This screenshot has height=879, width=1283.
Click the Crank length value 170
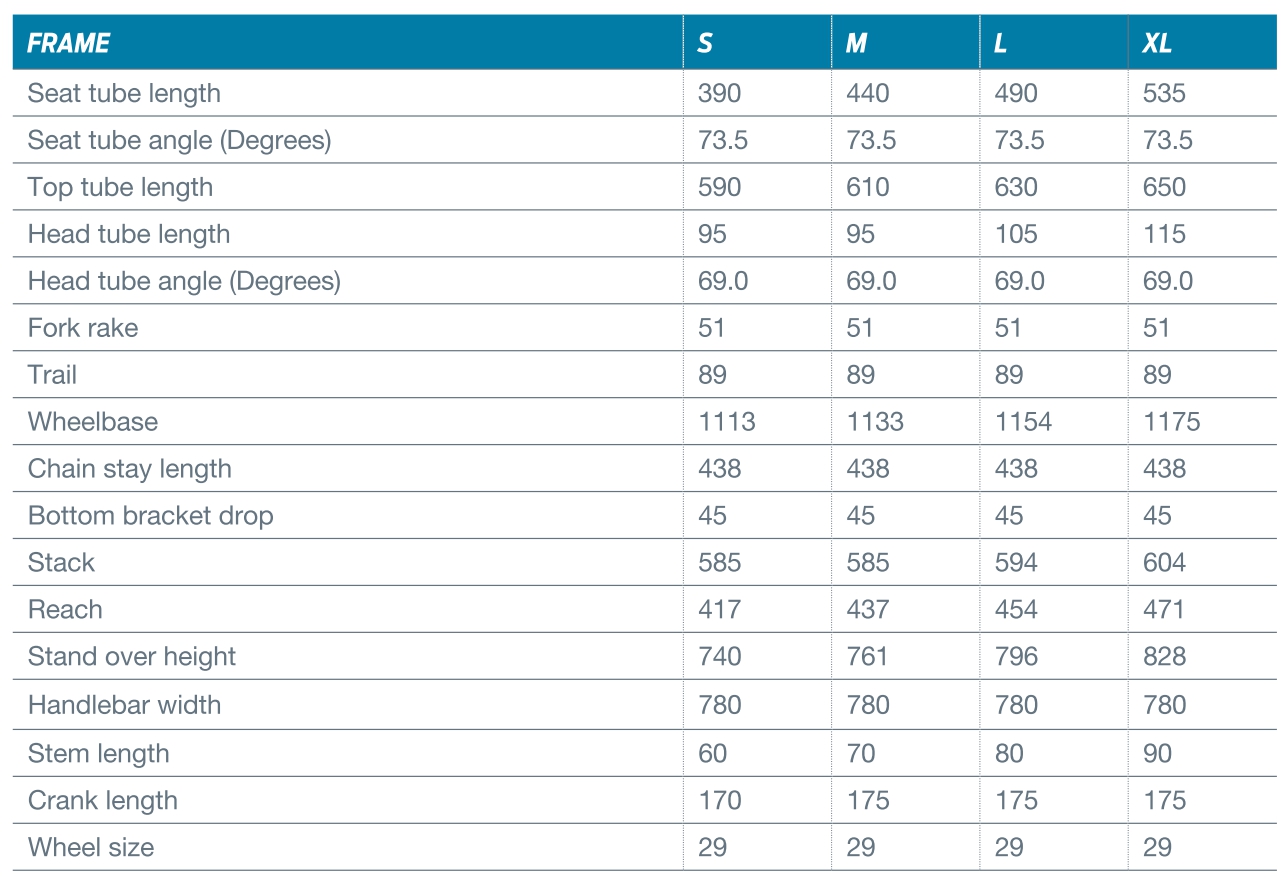click(x=719, y=801)
